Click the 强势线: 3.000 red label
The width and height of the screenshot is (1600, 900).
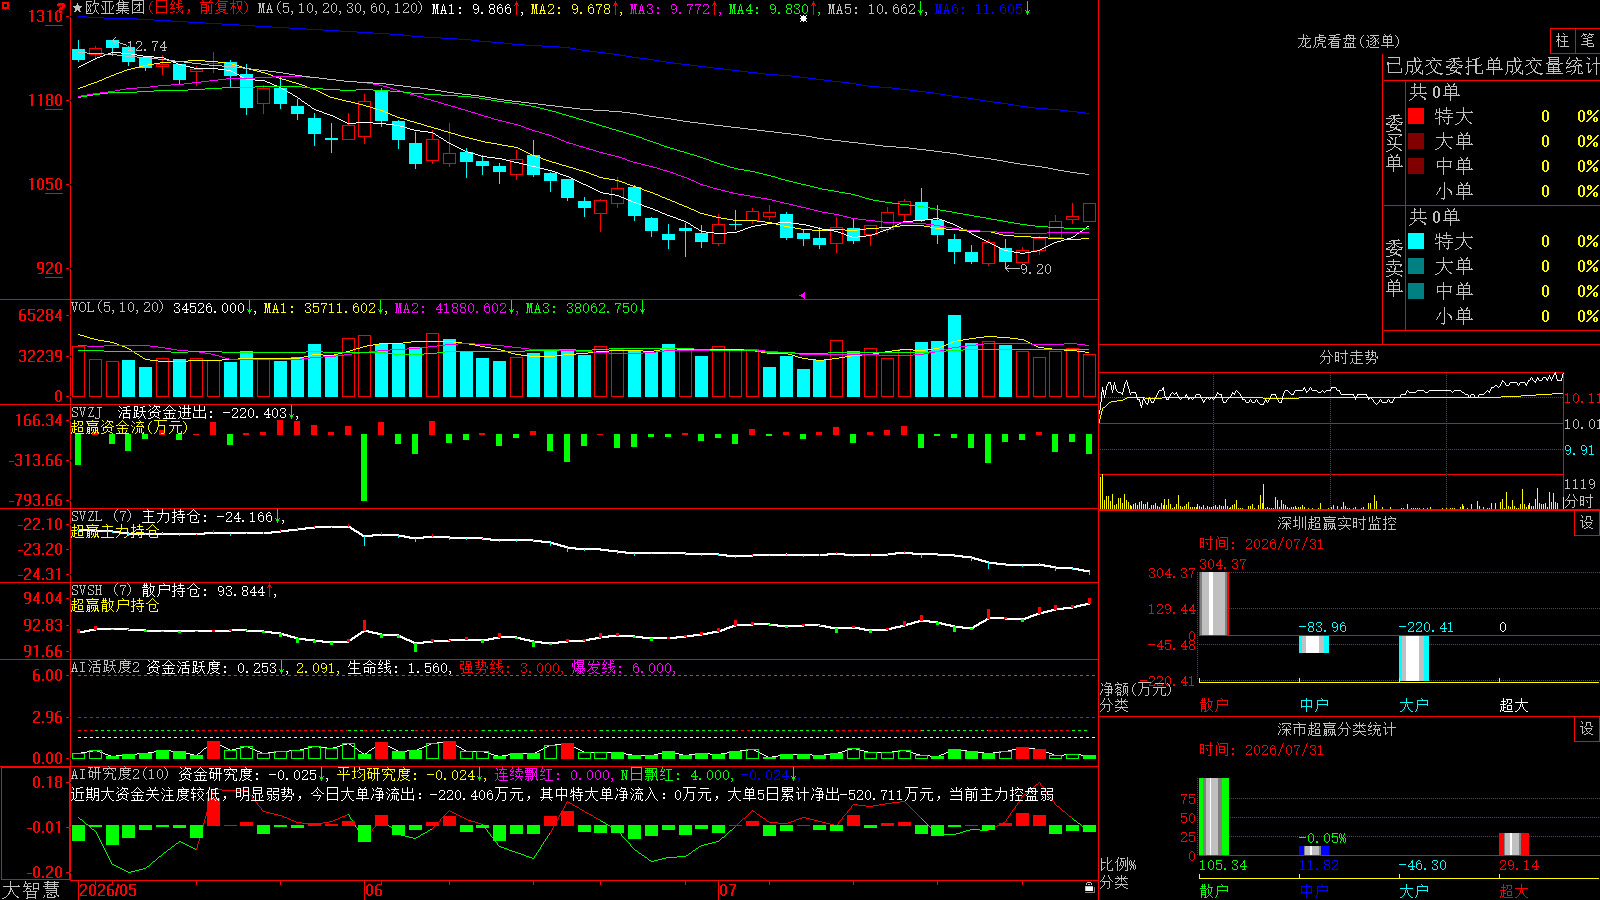point(510,668)
